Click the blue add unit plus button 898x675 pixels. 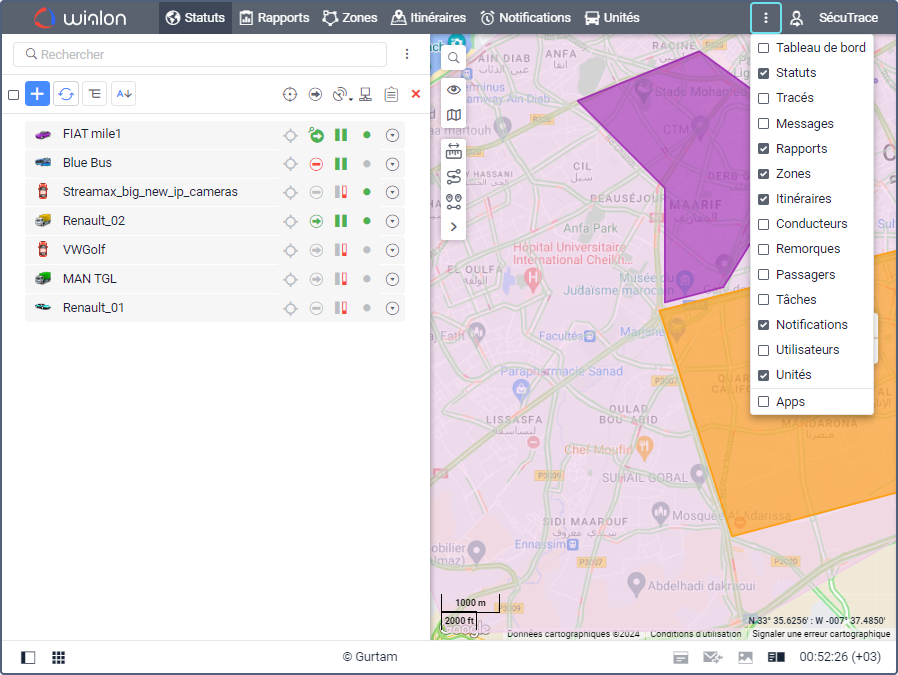point(37,94)
